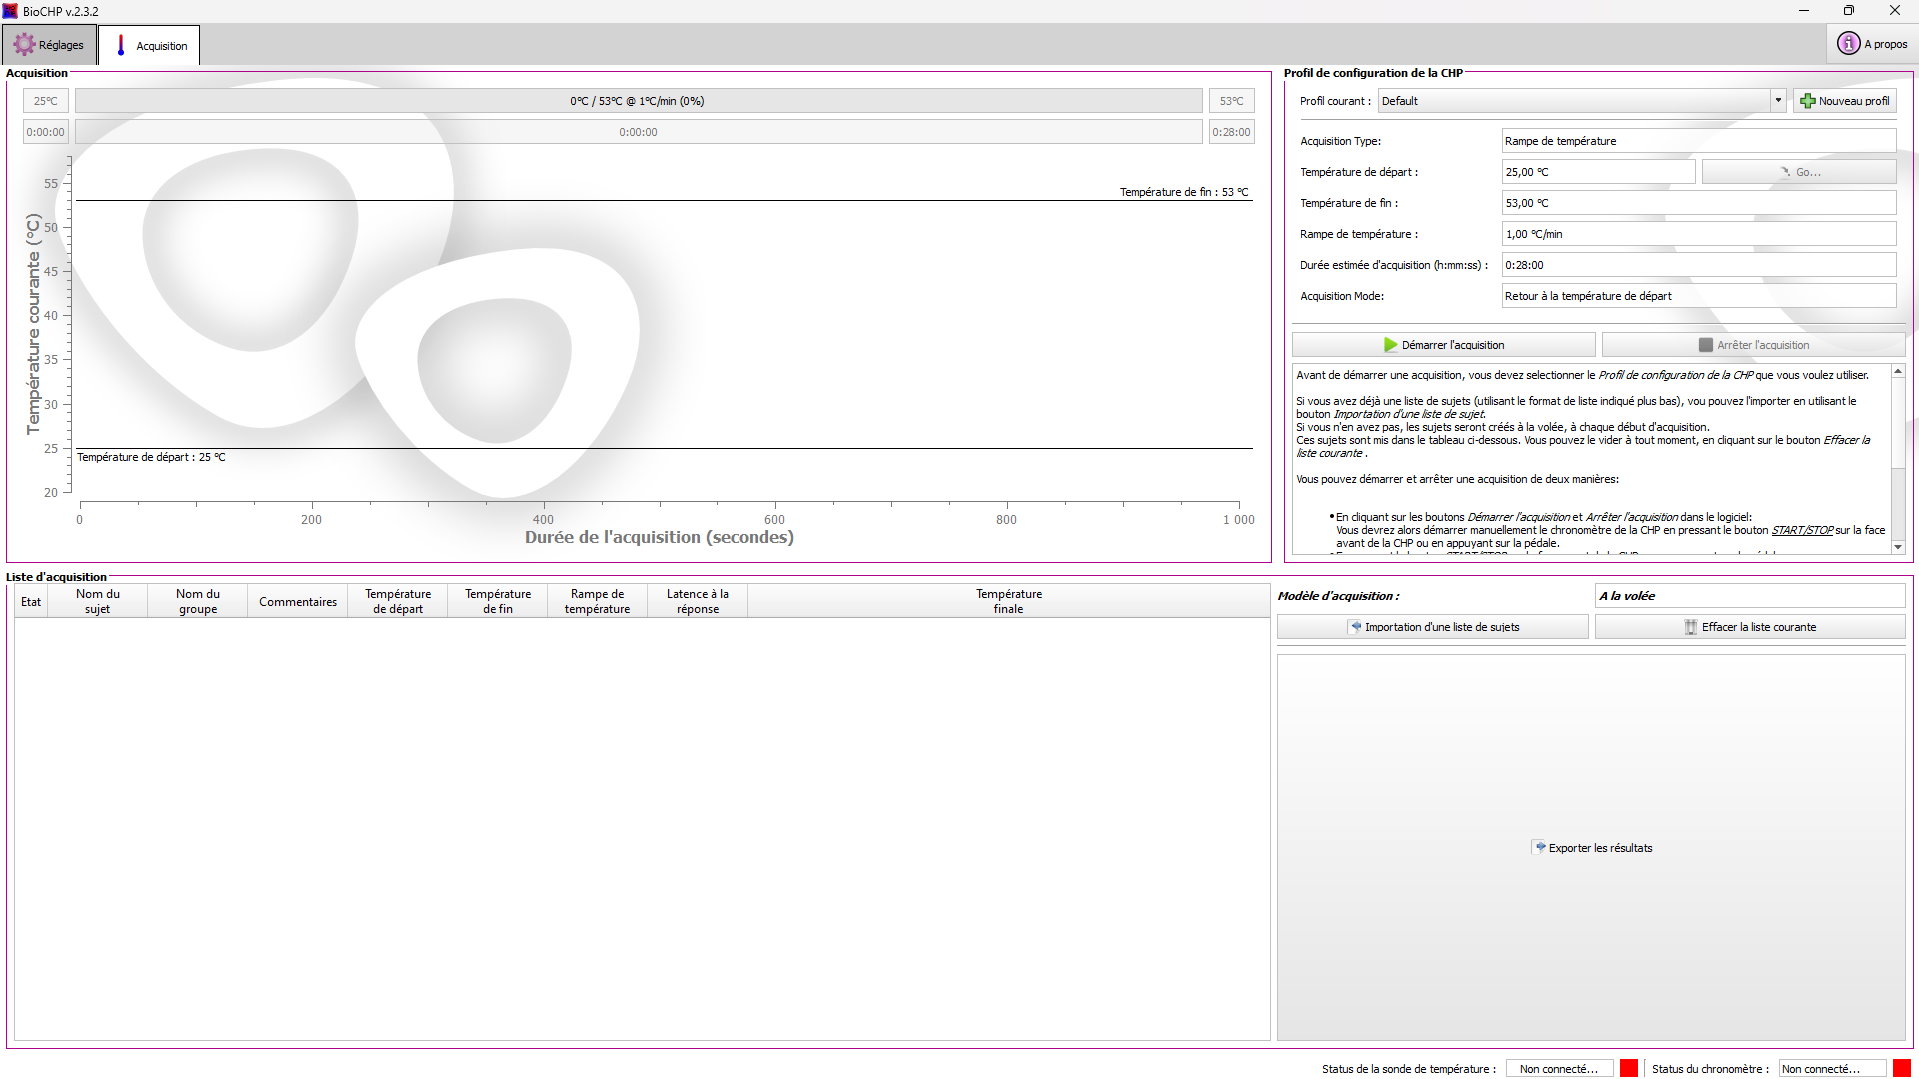This screenshot has height=1079, width=1919.
Task: Open the Réglages settings tab
Action: [x=49, y=45]
